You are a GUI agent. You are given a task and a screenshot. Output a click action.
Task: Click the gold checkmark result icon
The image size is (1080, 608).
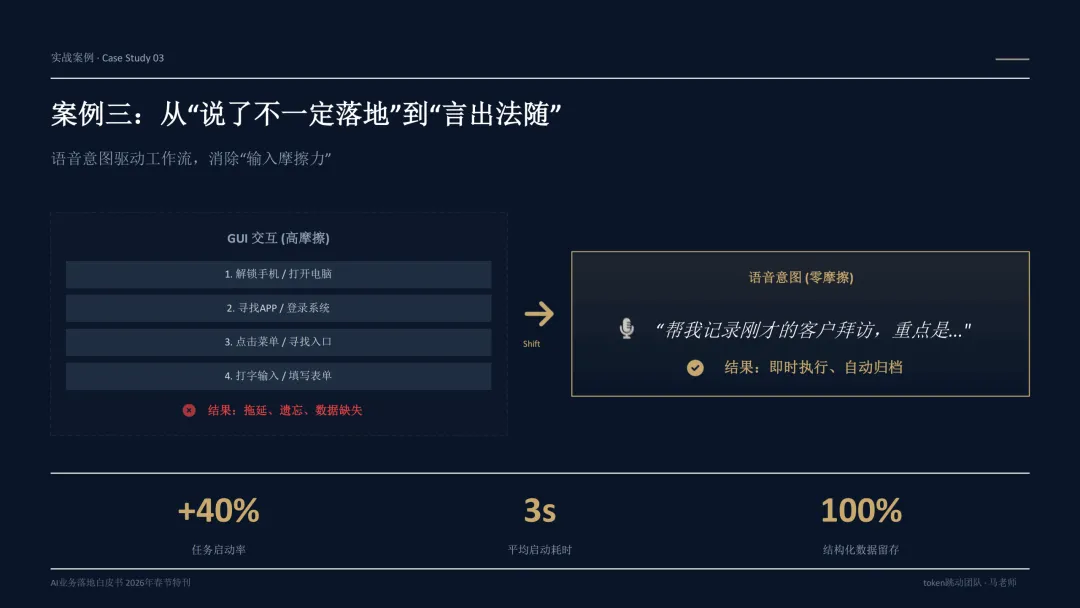(695, 368)
